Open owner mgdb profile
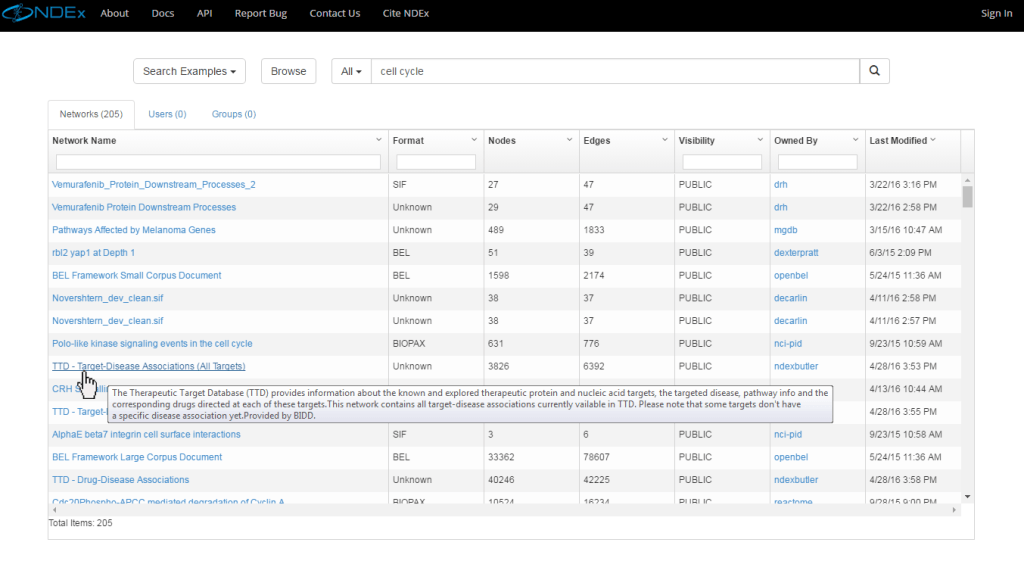This screenshot has height=561, width=1024. point(786,230)
